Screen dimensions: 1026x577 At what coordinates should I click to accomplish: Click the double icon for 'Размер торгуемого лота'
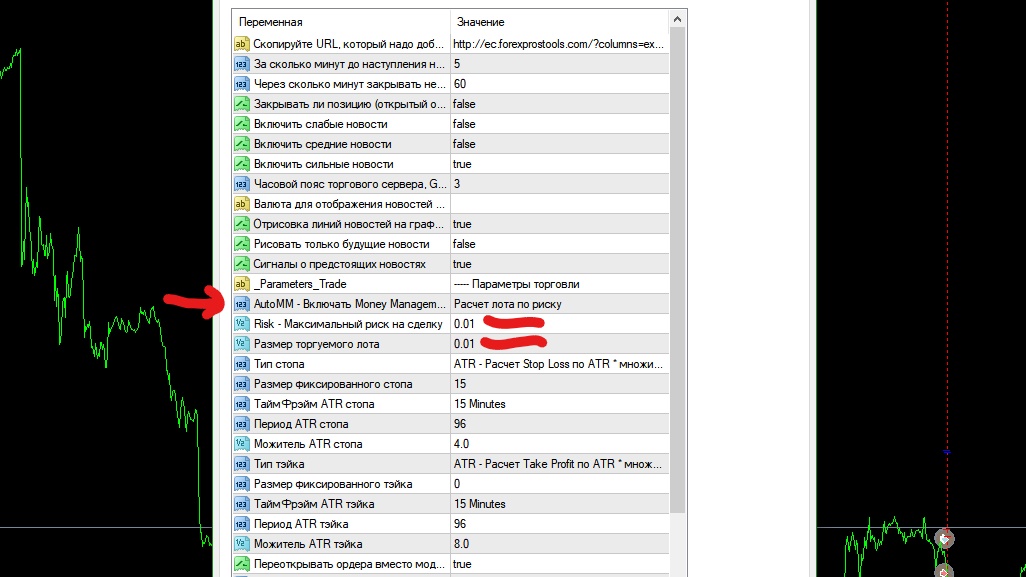tap(241, 344)
